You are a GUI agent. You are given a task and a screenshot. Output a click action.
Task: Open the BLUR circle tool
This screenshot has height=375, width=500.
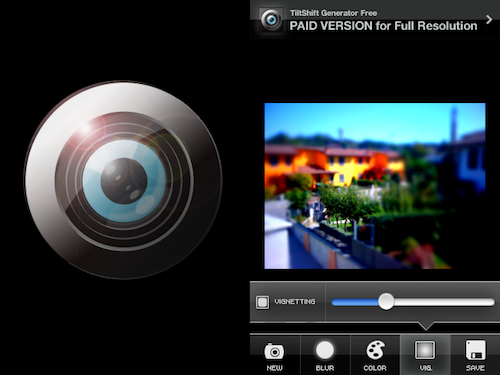[325, 350]
